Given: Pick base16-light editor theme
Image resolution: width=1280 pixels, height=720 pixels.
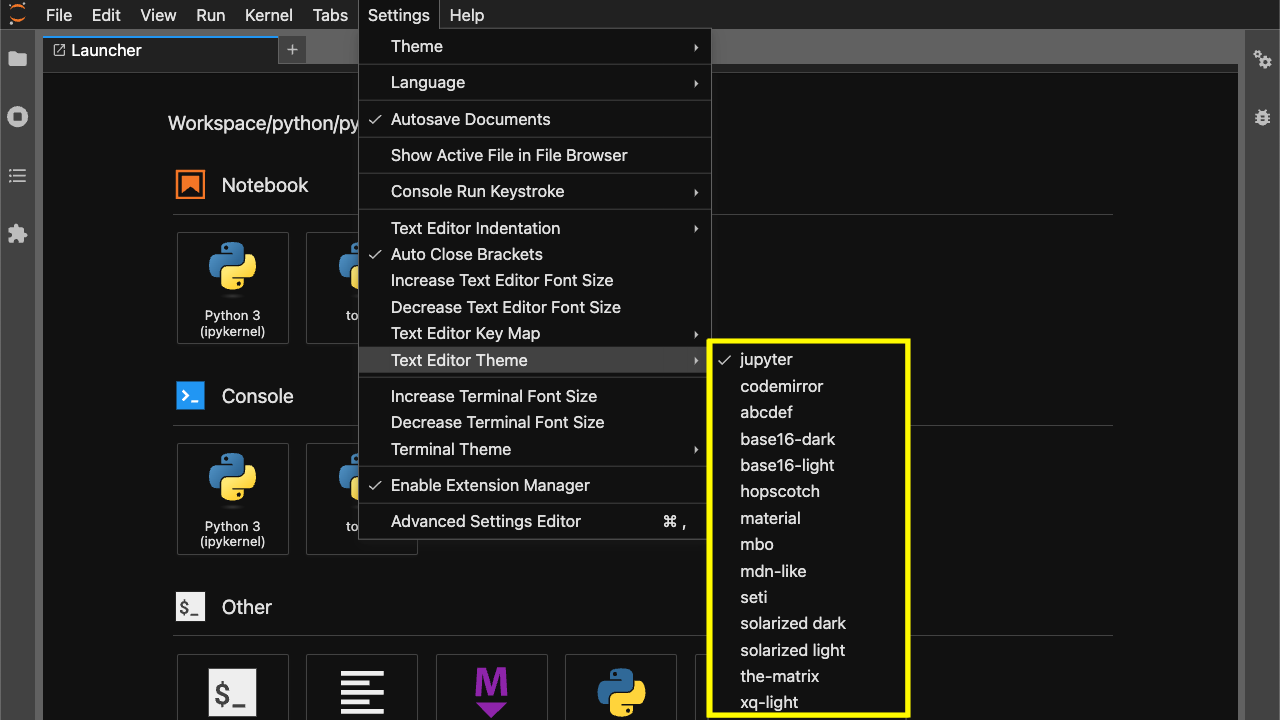Looking at the screenshot, I should point(808,465).
